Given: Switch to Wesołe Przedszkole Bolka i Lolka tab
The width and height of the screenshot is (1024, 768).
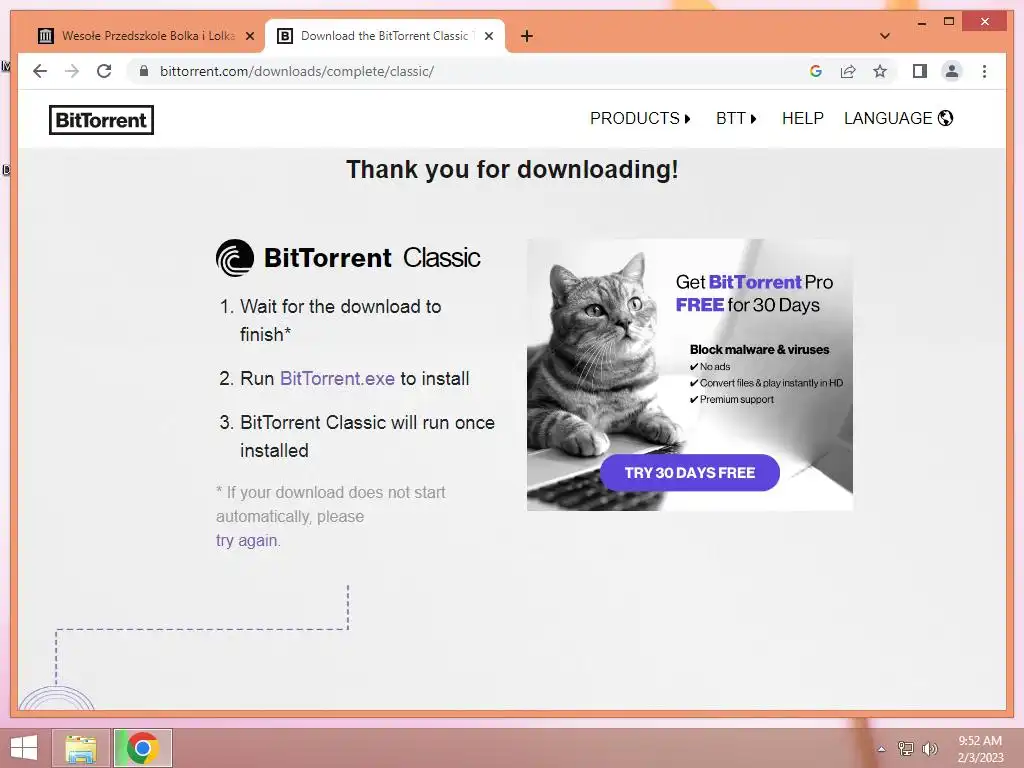Looking at the screenshot, I should [x=148, y=36].
